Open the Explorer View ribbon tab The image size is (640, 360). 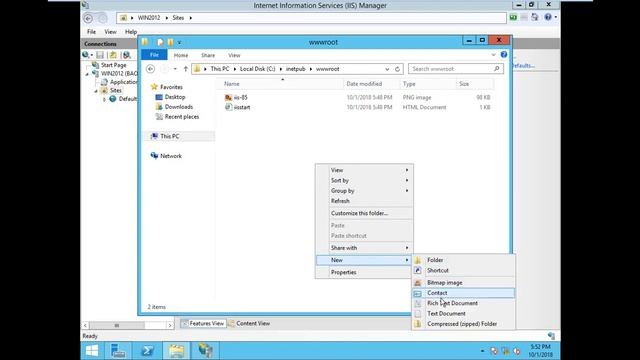[x=234, y=55]
